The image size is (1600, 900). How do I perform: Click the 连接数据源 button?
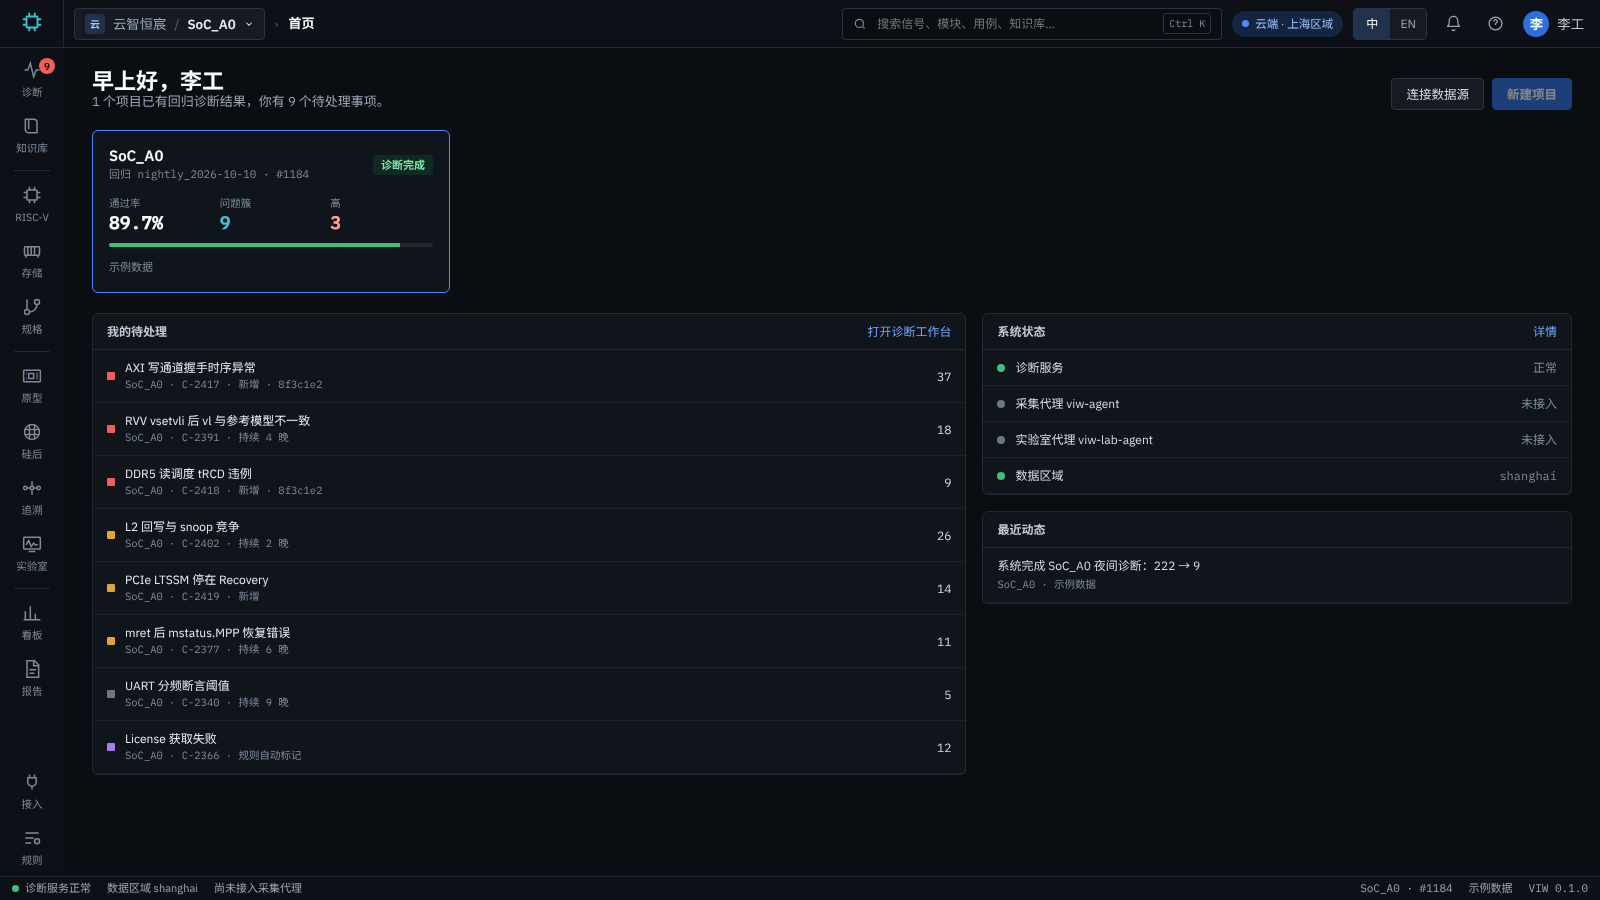pyautogui.click(x=1437, y=94)
